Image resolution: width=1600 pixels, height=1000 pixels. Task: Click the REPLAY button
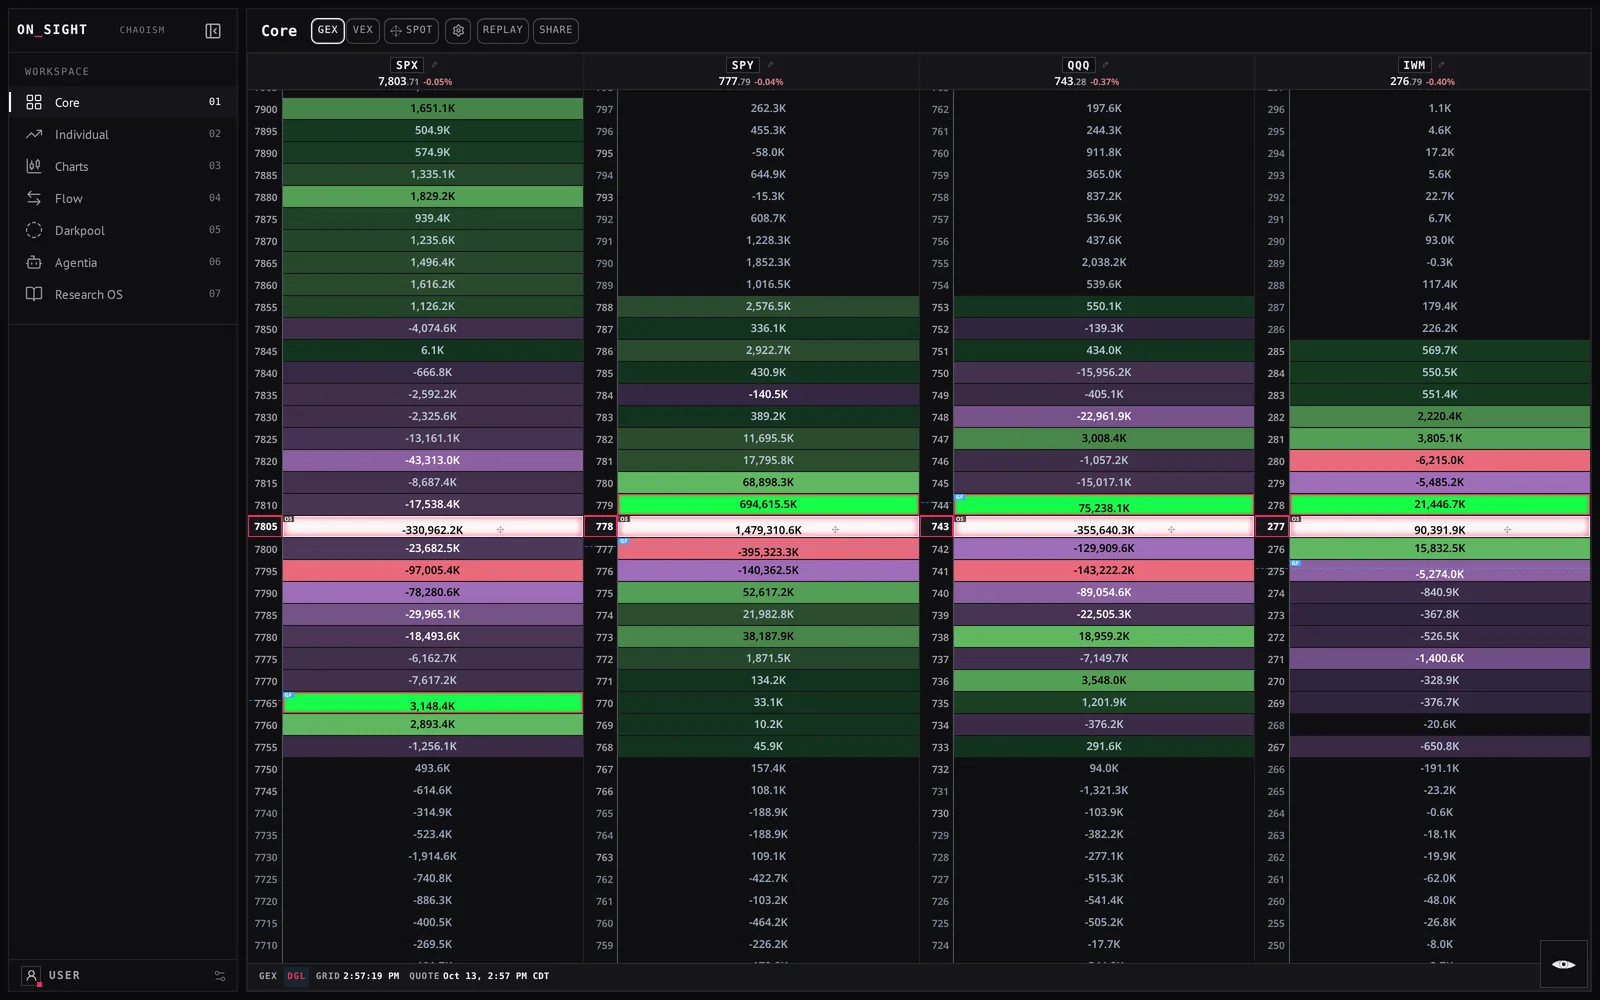[x=503, y=30]
